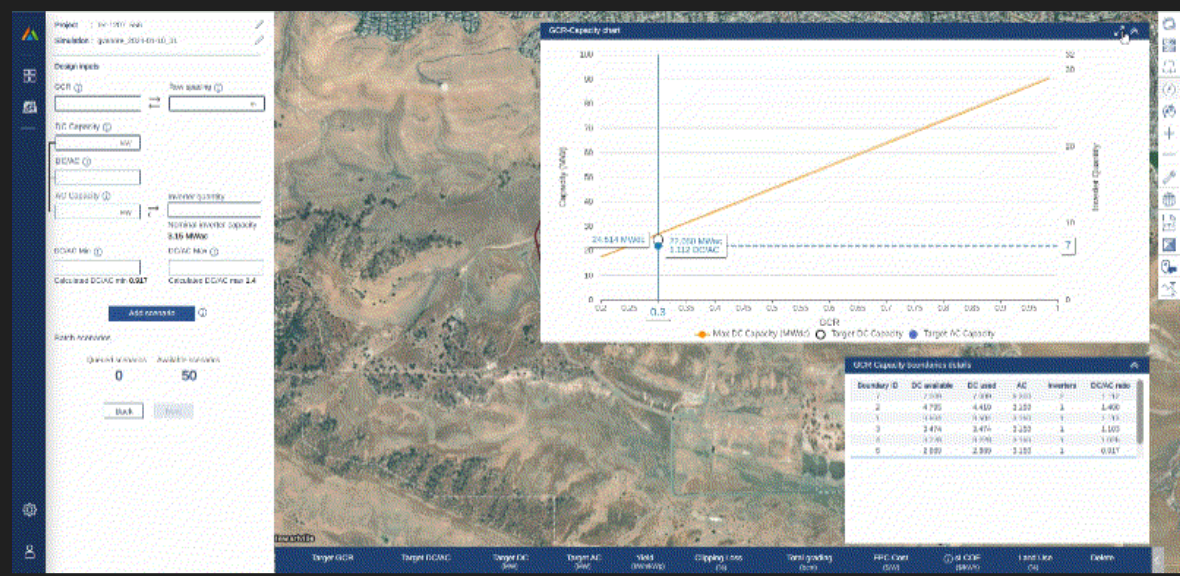The image size is (1180, 576).
Task: Click the Delete column header
Action: (1101, 559)
